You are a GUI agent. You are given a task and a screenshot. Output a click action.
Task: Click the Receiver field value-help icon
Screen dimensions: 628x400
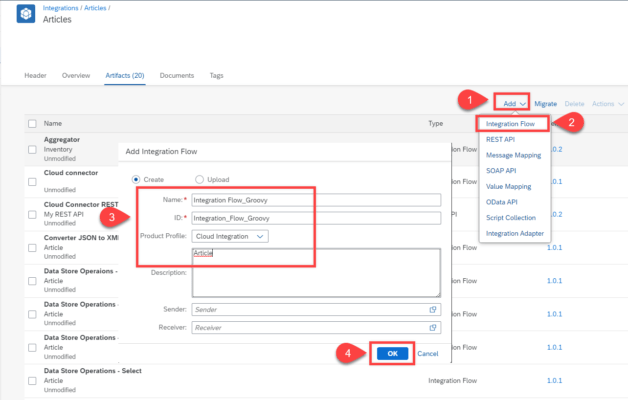click(x=433, y=326)
